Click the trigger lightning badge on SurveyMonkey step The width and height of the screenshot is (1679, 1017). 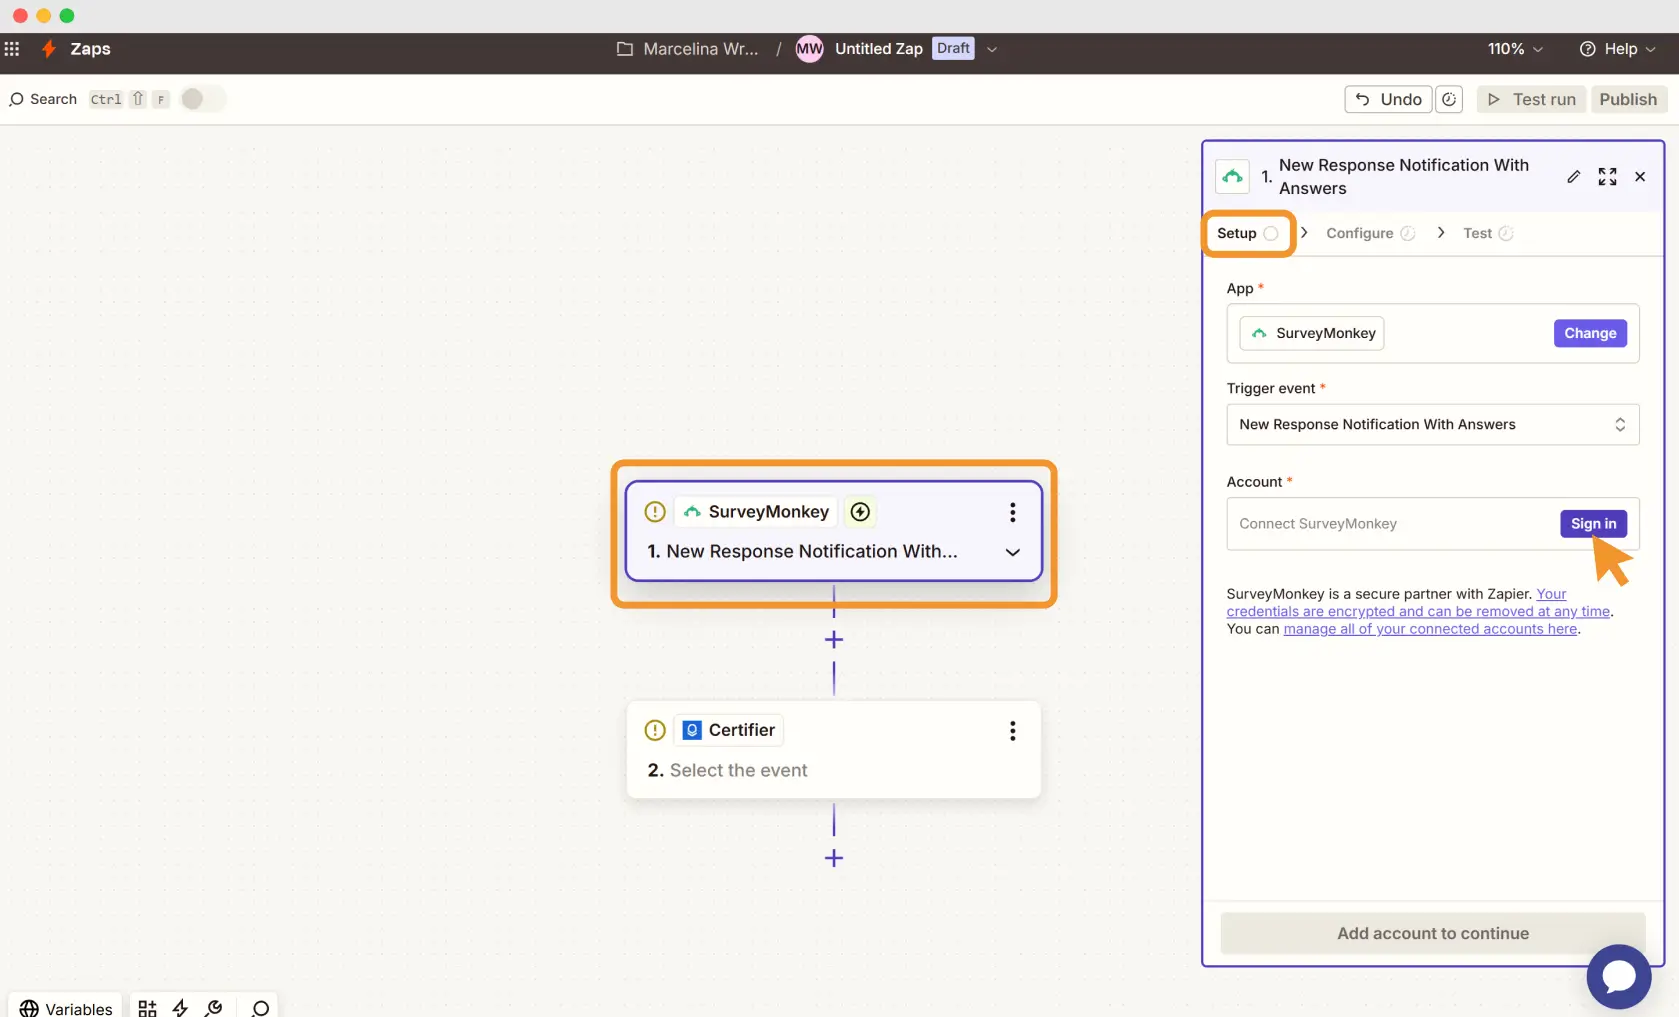coord(860,512)
